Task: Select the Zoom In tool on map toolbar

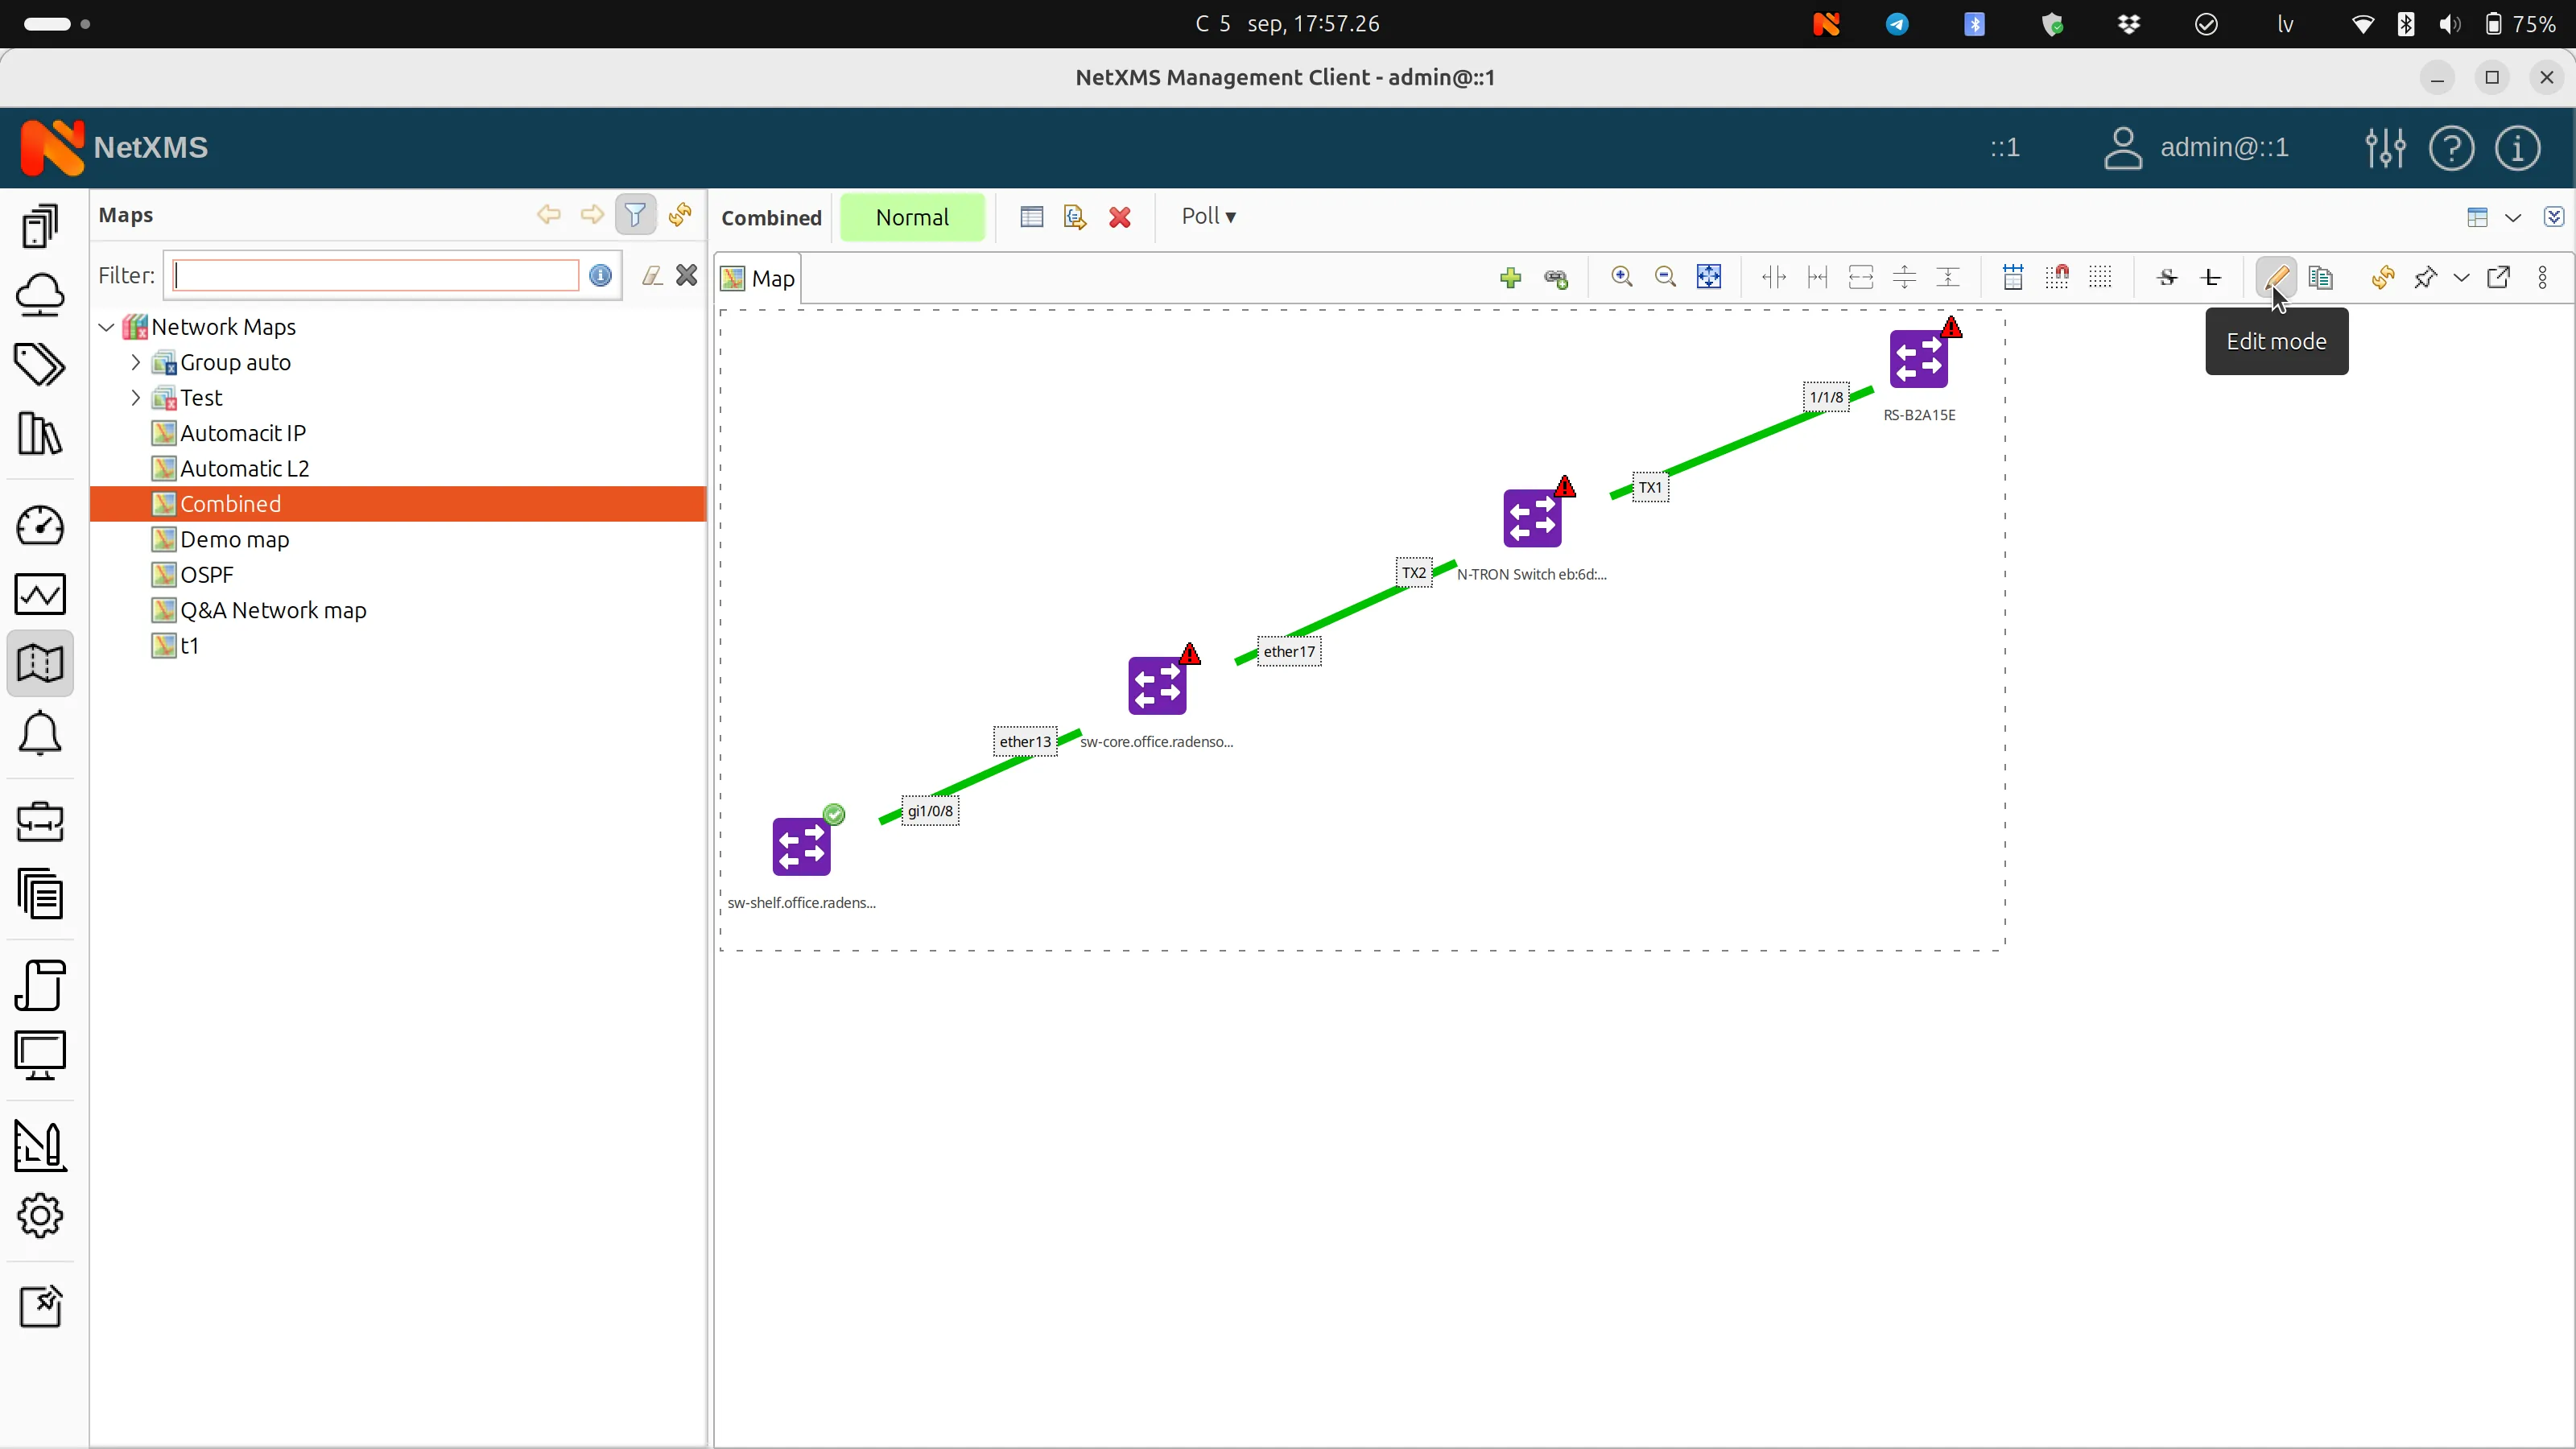Action: [x=1622, y=277]
